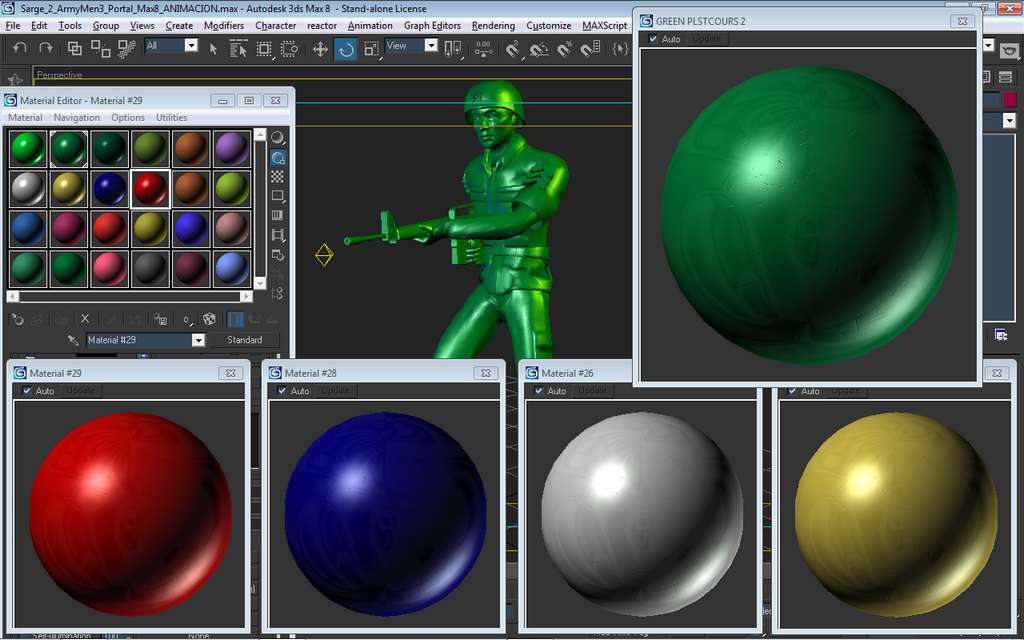The width and height of the screenshot is (1024, 640).
Task: Click the Standard material type button
Action: tap(244, 340)
